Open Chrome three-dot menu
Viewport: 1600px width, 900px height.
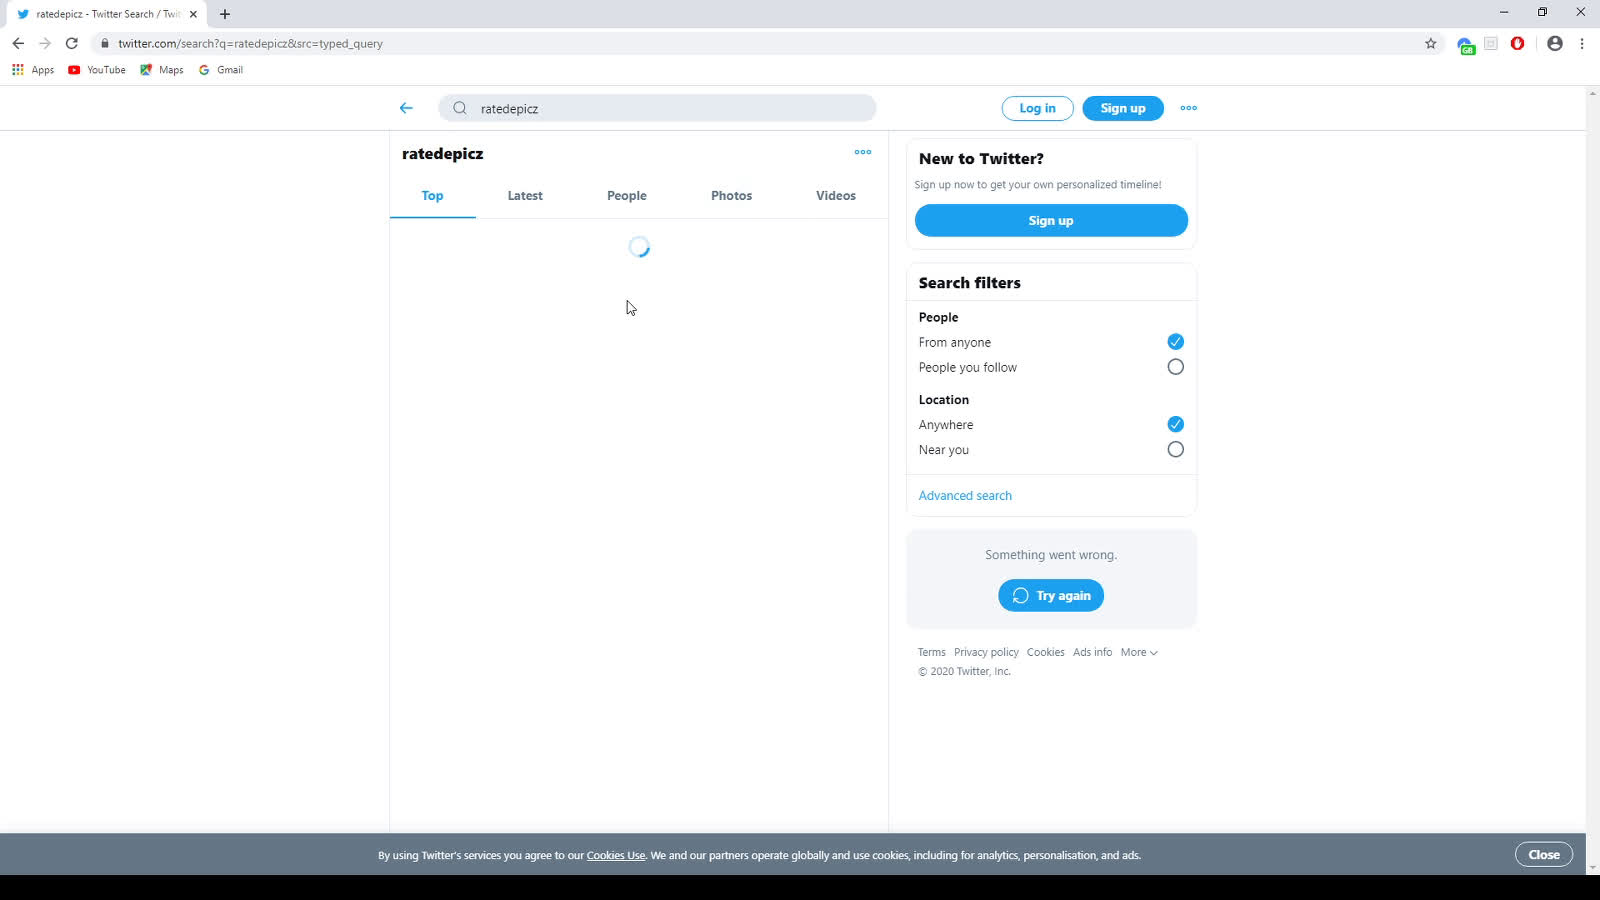point(1582,43)
